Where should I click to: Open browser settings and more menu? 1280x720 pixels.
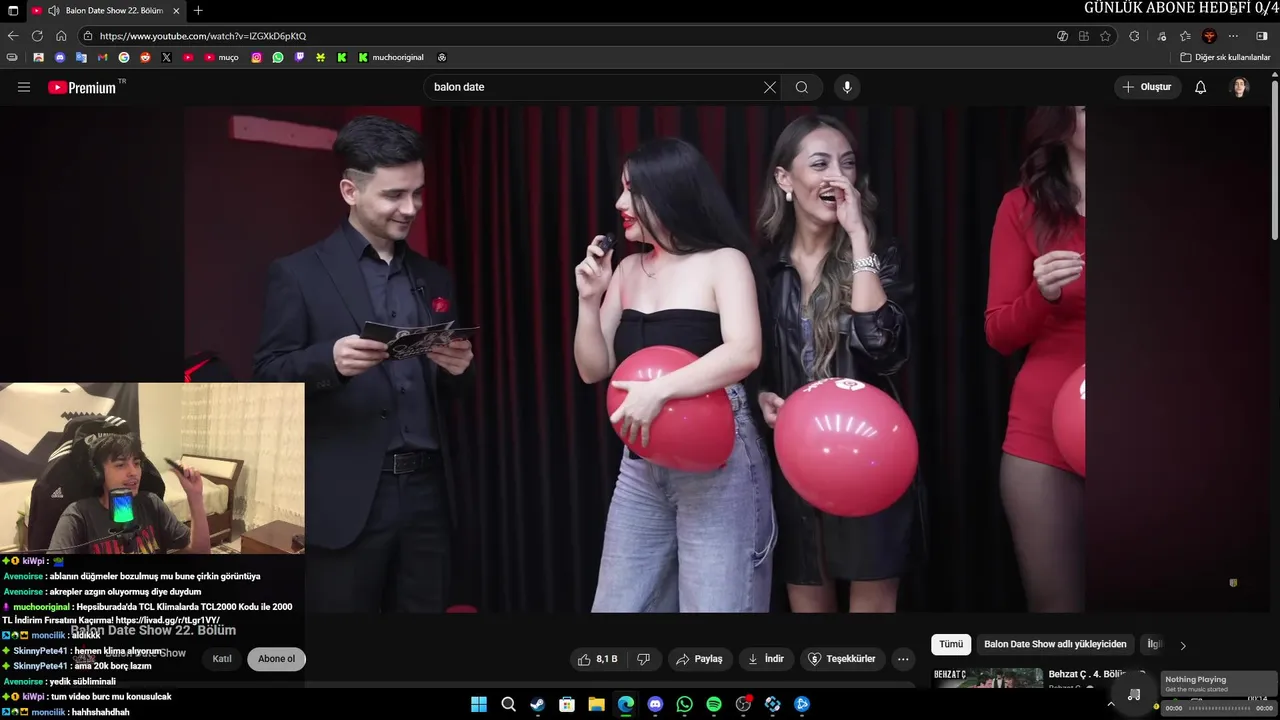point(1233,36)
